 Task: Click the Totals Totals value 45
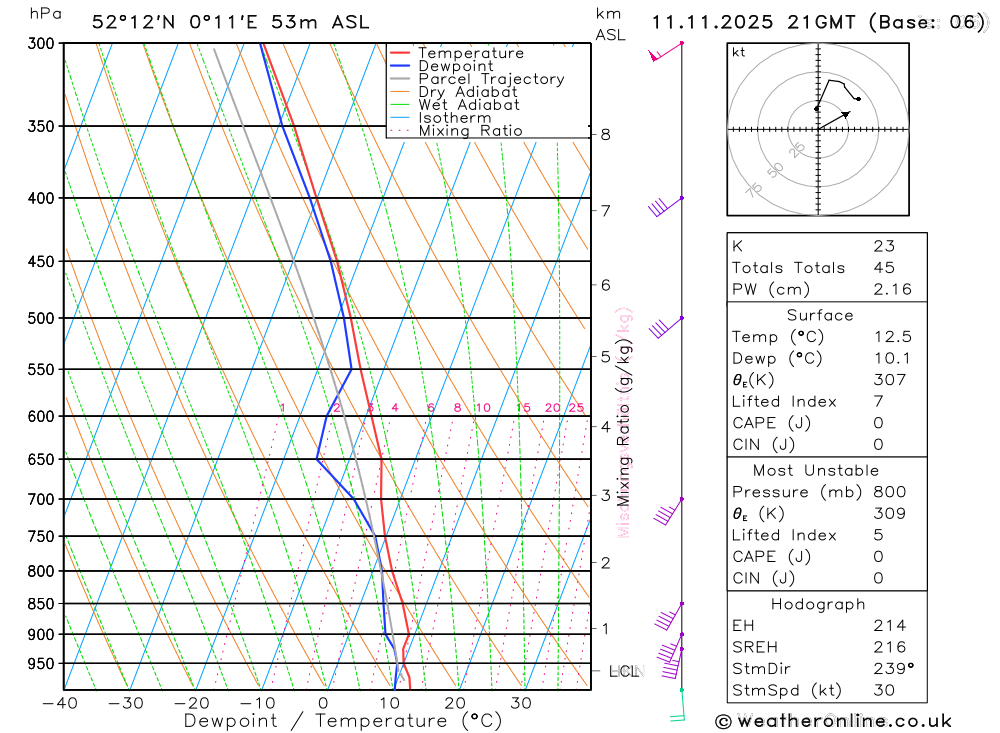coord(884,268)
